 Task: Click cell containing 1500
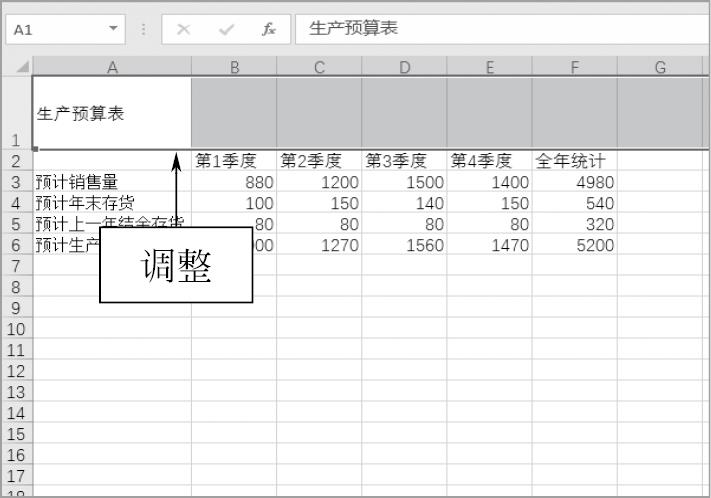404,181
